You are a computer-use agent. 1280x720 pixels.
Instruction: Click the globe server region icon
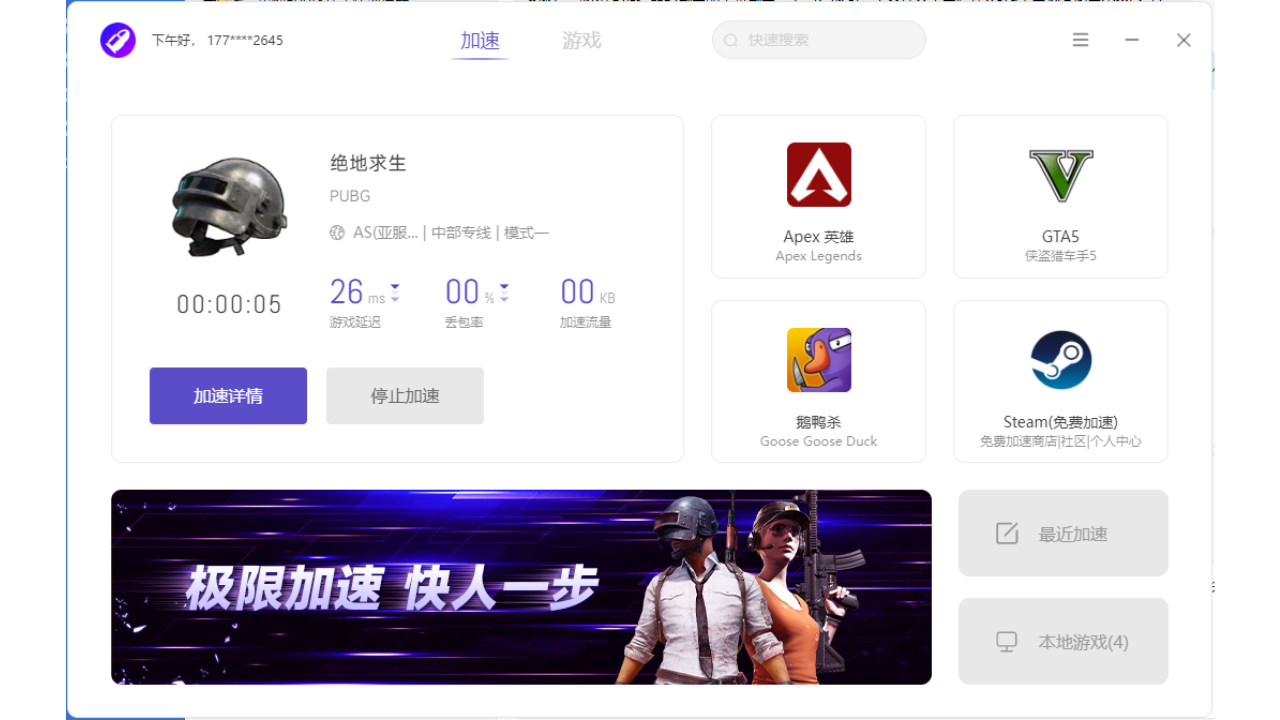(x=337, y=233)
